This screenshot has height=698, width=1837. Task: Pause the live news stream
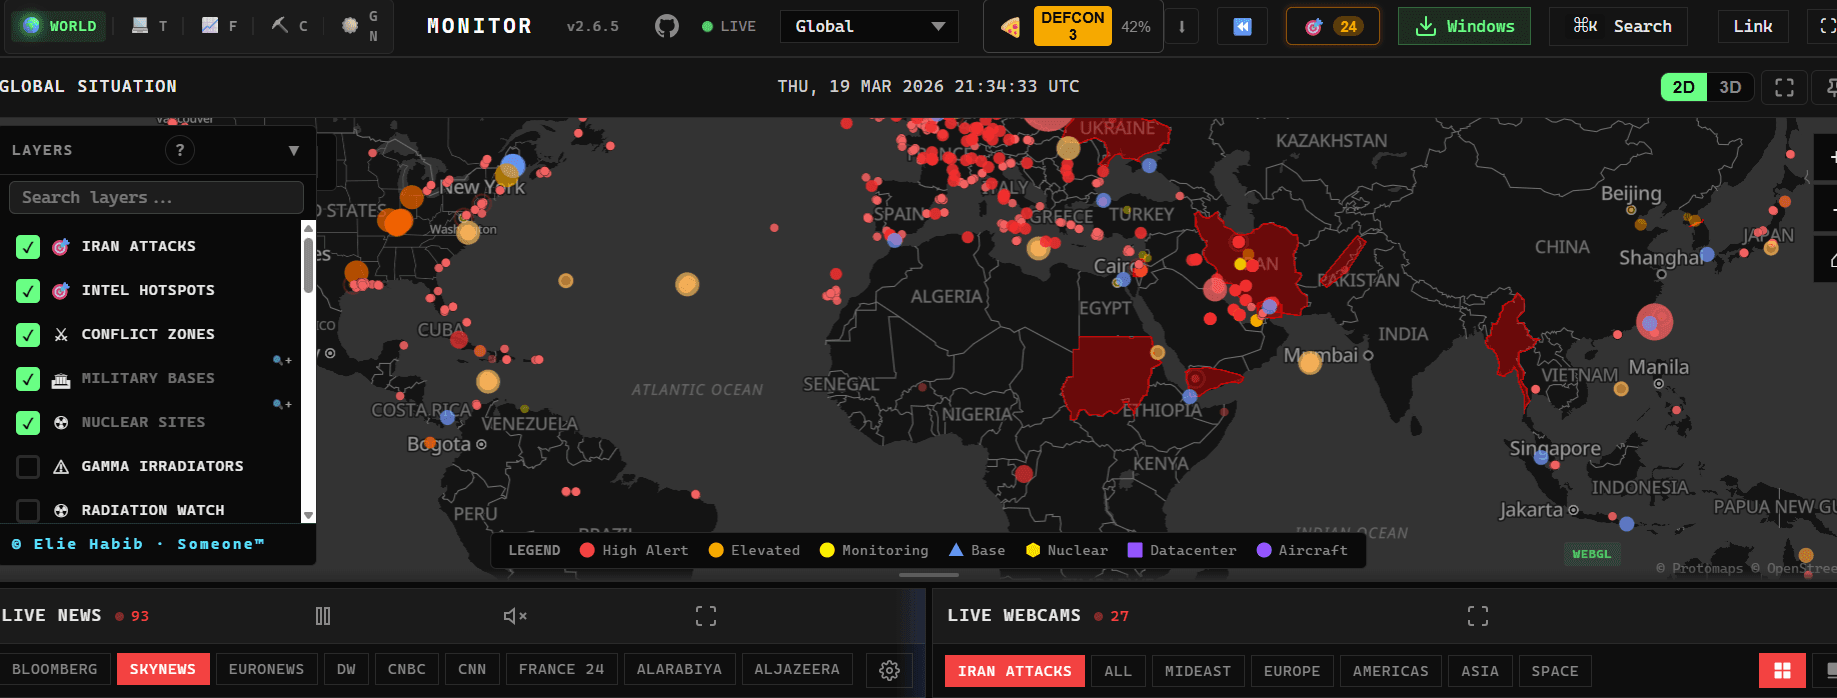click(x=323, y=616)
